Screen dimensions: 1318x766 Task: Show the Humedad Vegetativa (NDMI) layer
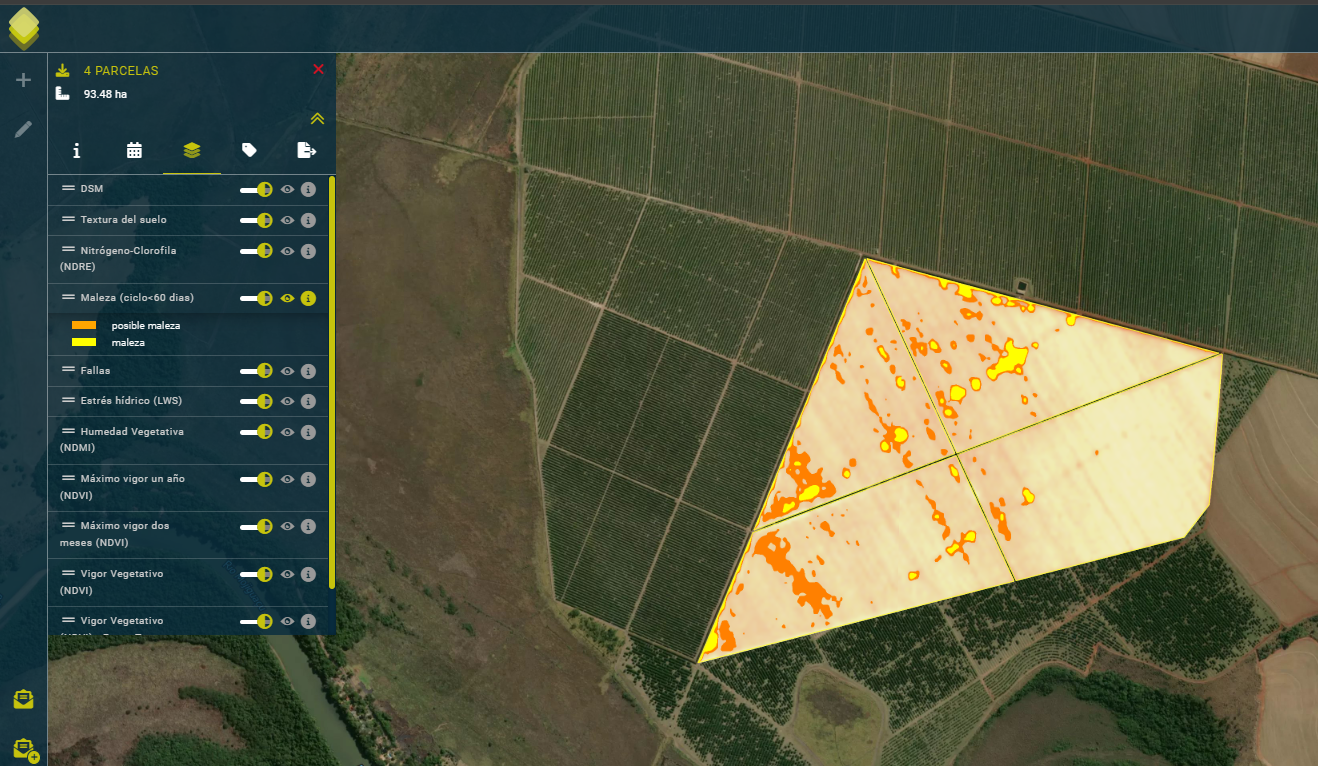click(287, 432)
